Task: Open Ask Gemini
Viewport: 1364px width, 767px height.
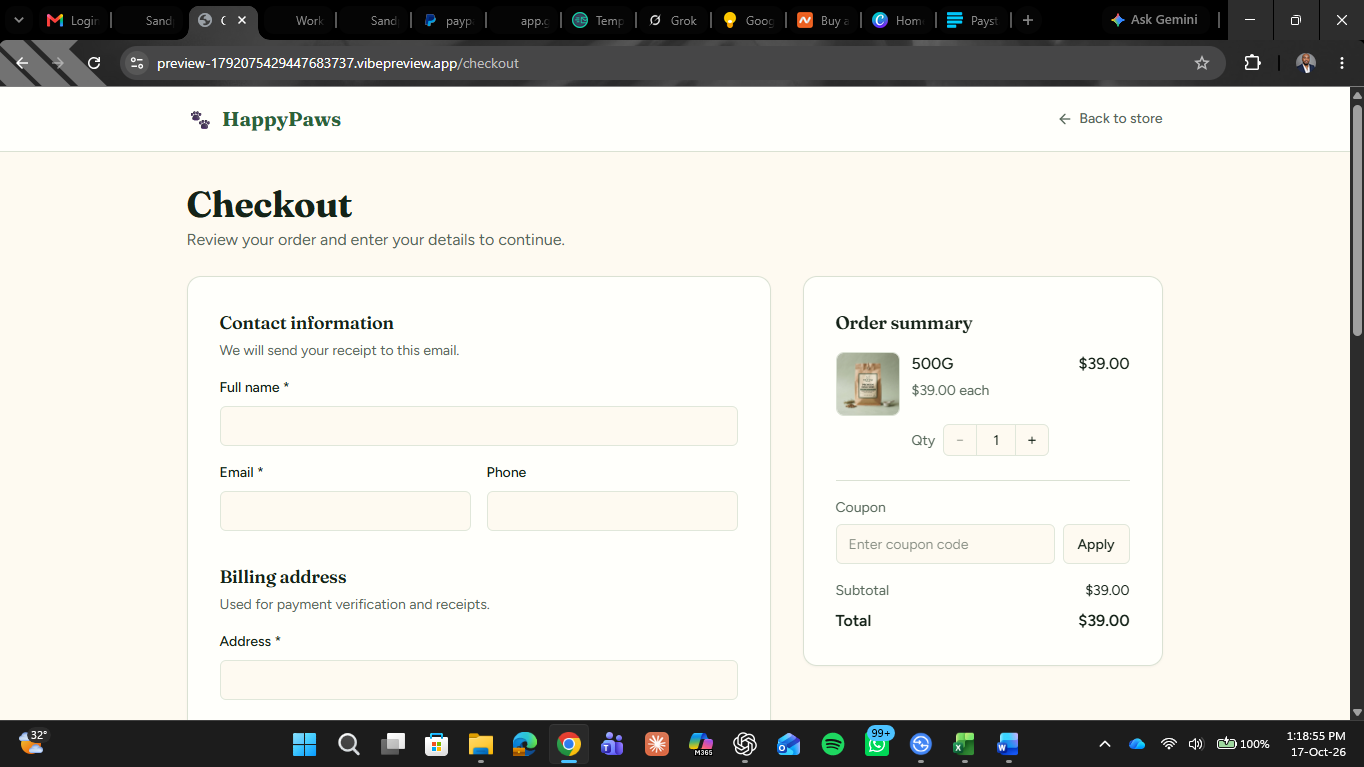Action: click(1154, 20)
